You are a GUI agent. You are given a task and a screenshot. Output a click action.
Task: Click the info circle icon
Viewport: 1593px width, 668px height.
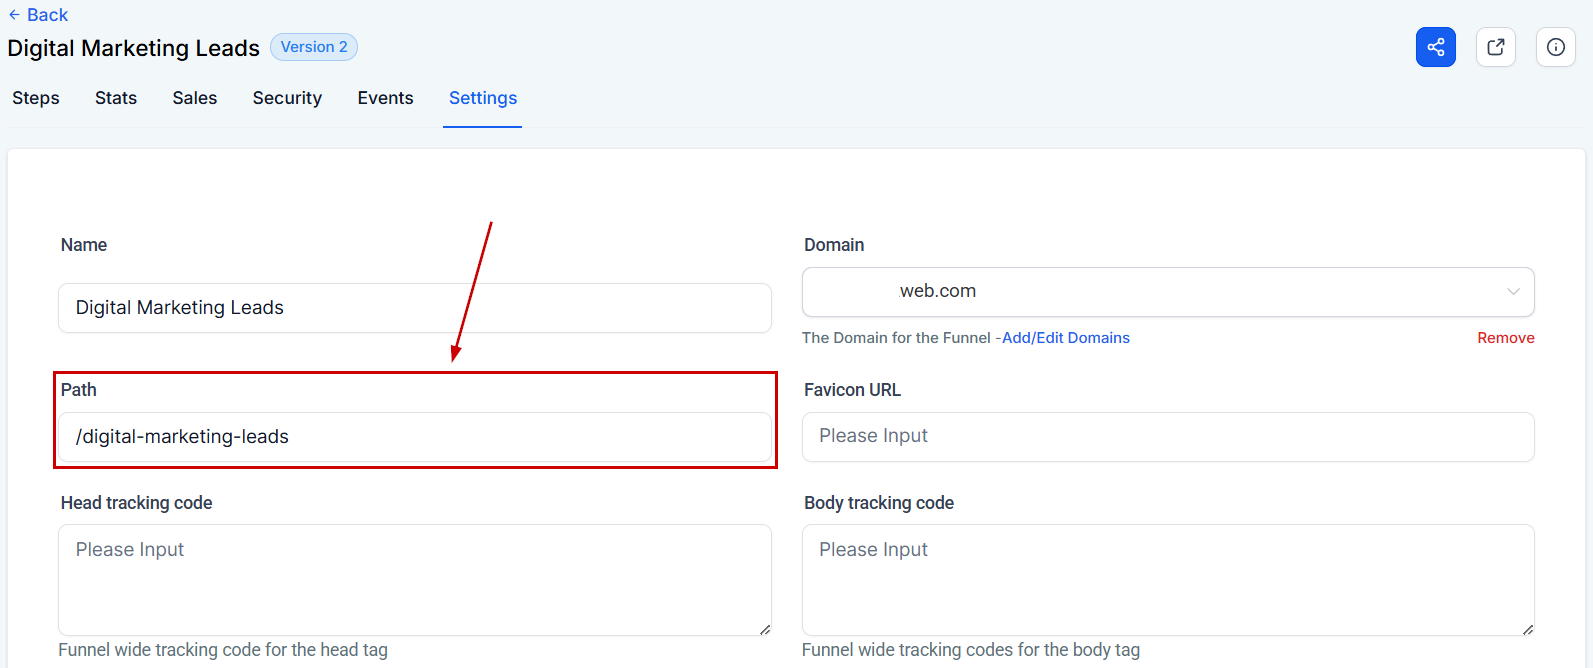tap(1555, 47)
